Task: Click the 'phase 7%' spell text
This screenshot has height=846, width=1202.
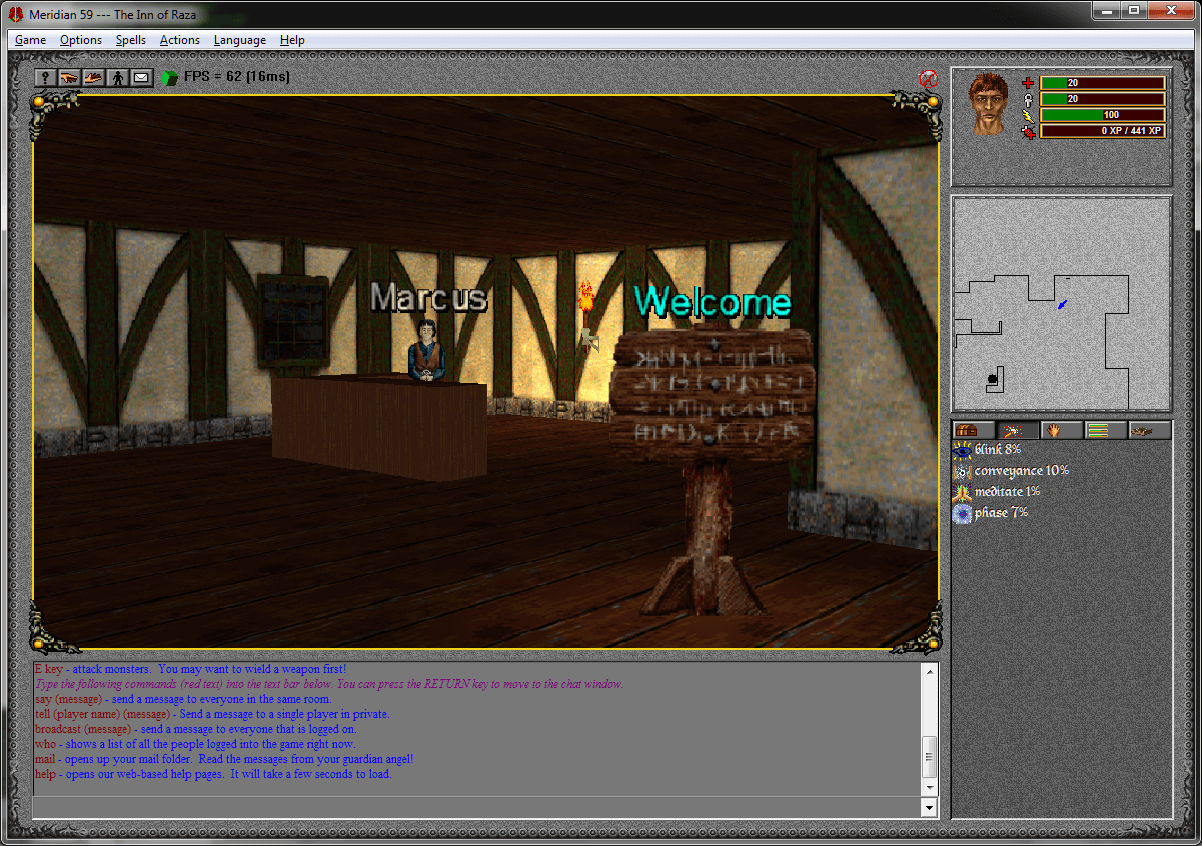Action: (1001, 513)
